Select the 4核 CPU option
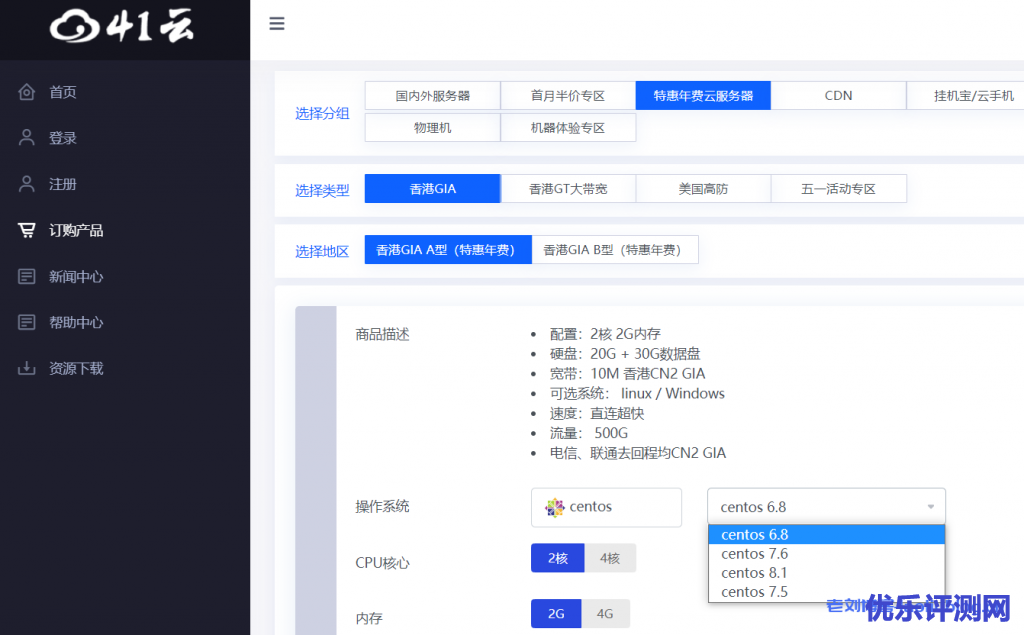 tap(609, 558)
